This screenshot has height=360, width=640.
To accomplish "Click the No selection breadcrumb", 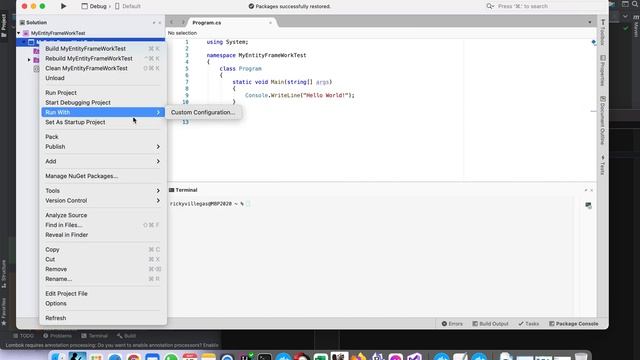I will click(182, 33).
